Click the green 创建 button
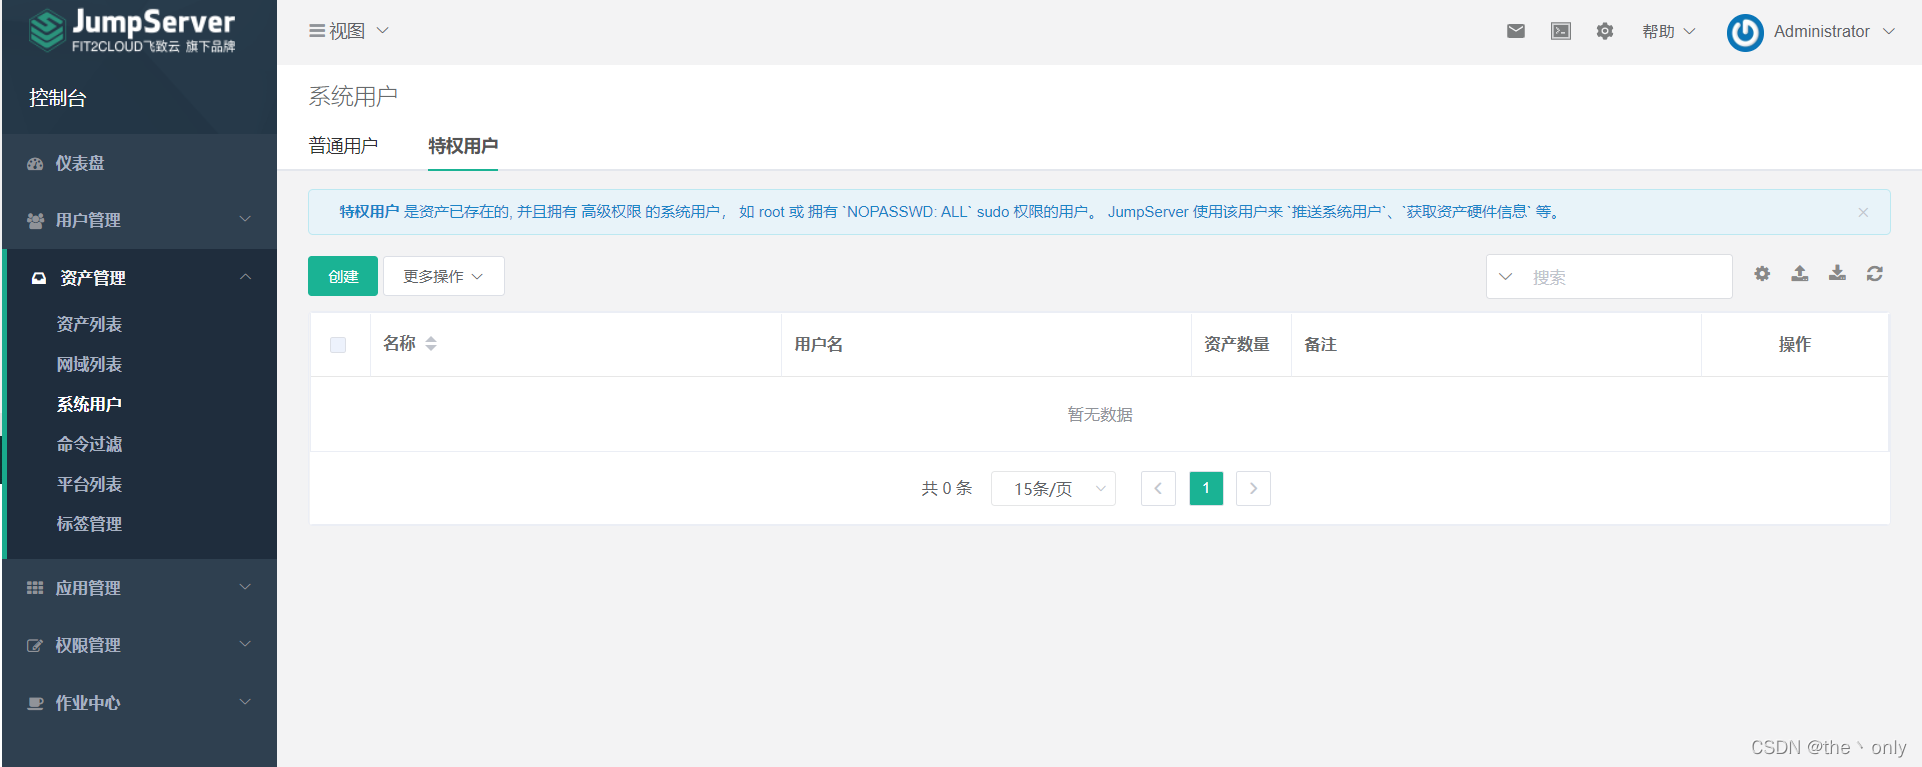Viewport: 1922px width, 767px height. tap(343, 276)
